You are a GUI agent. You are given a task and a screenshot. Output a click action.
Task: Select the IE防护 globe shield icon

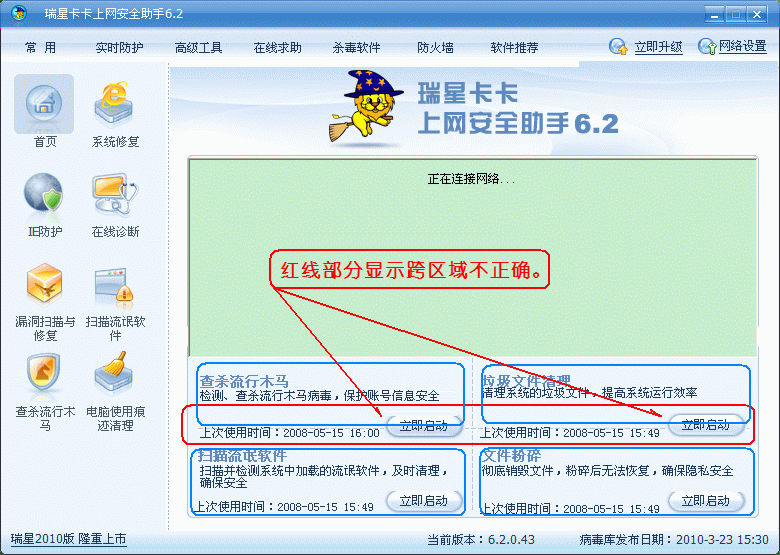pos(44,193)
